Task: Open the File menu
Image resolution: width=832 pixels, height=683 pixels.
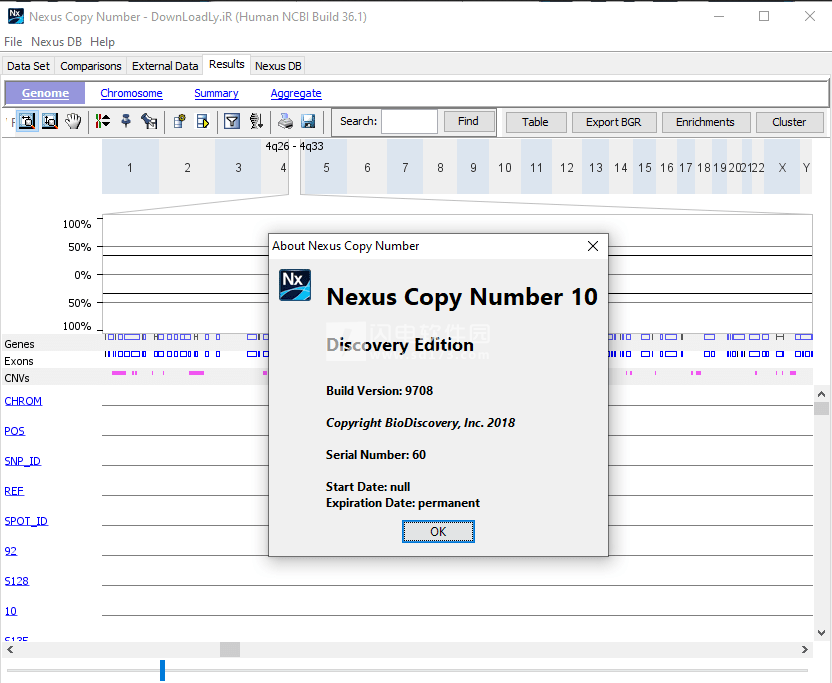Action: click(x=13, y=42)
